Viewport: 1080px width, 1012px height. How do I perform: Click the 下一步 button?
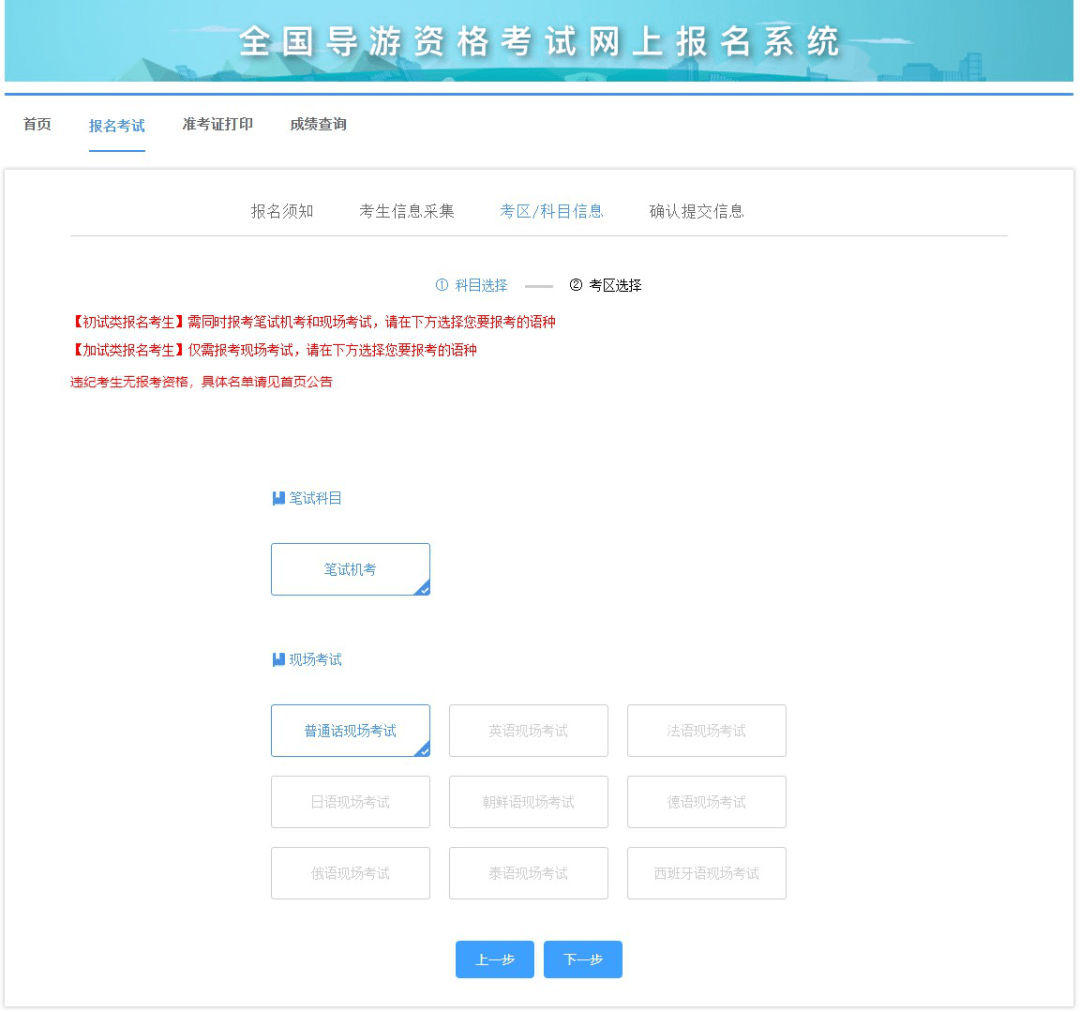pos(583,959)
